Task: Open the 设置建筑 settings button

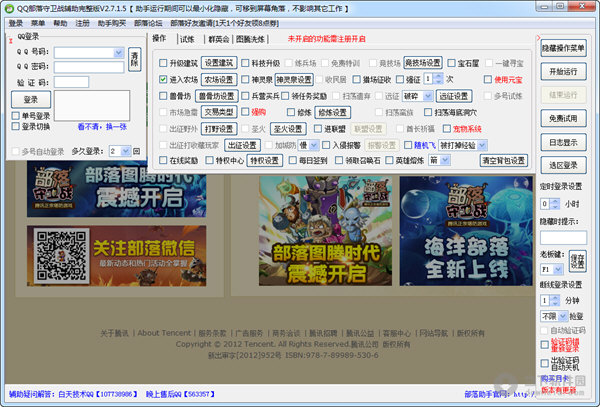Action: click(219, 63)
